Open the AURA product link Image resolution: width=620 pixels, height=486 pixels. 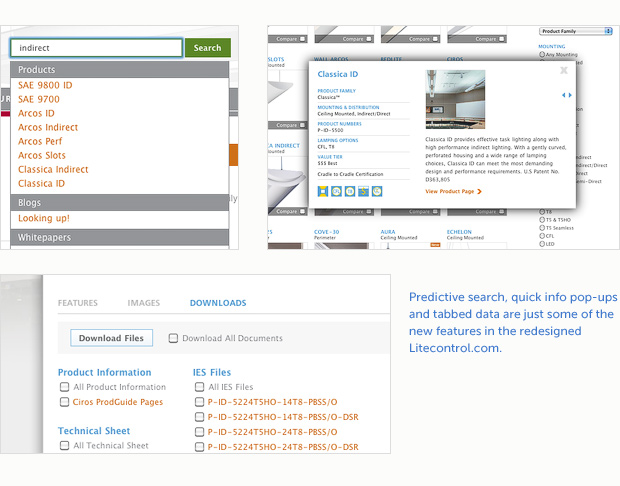pyautogui.click(x=388, y=232)
